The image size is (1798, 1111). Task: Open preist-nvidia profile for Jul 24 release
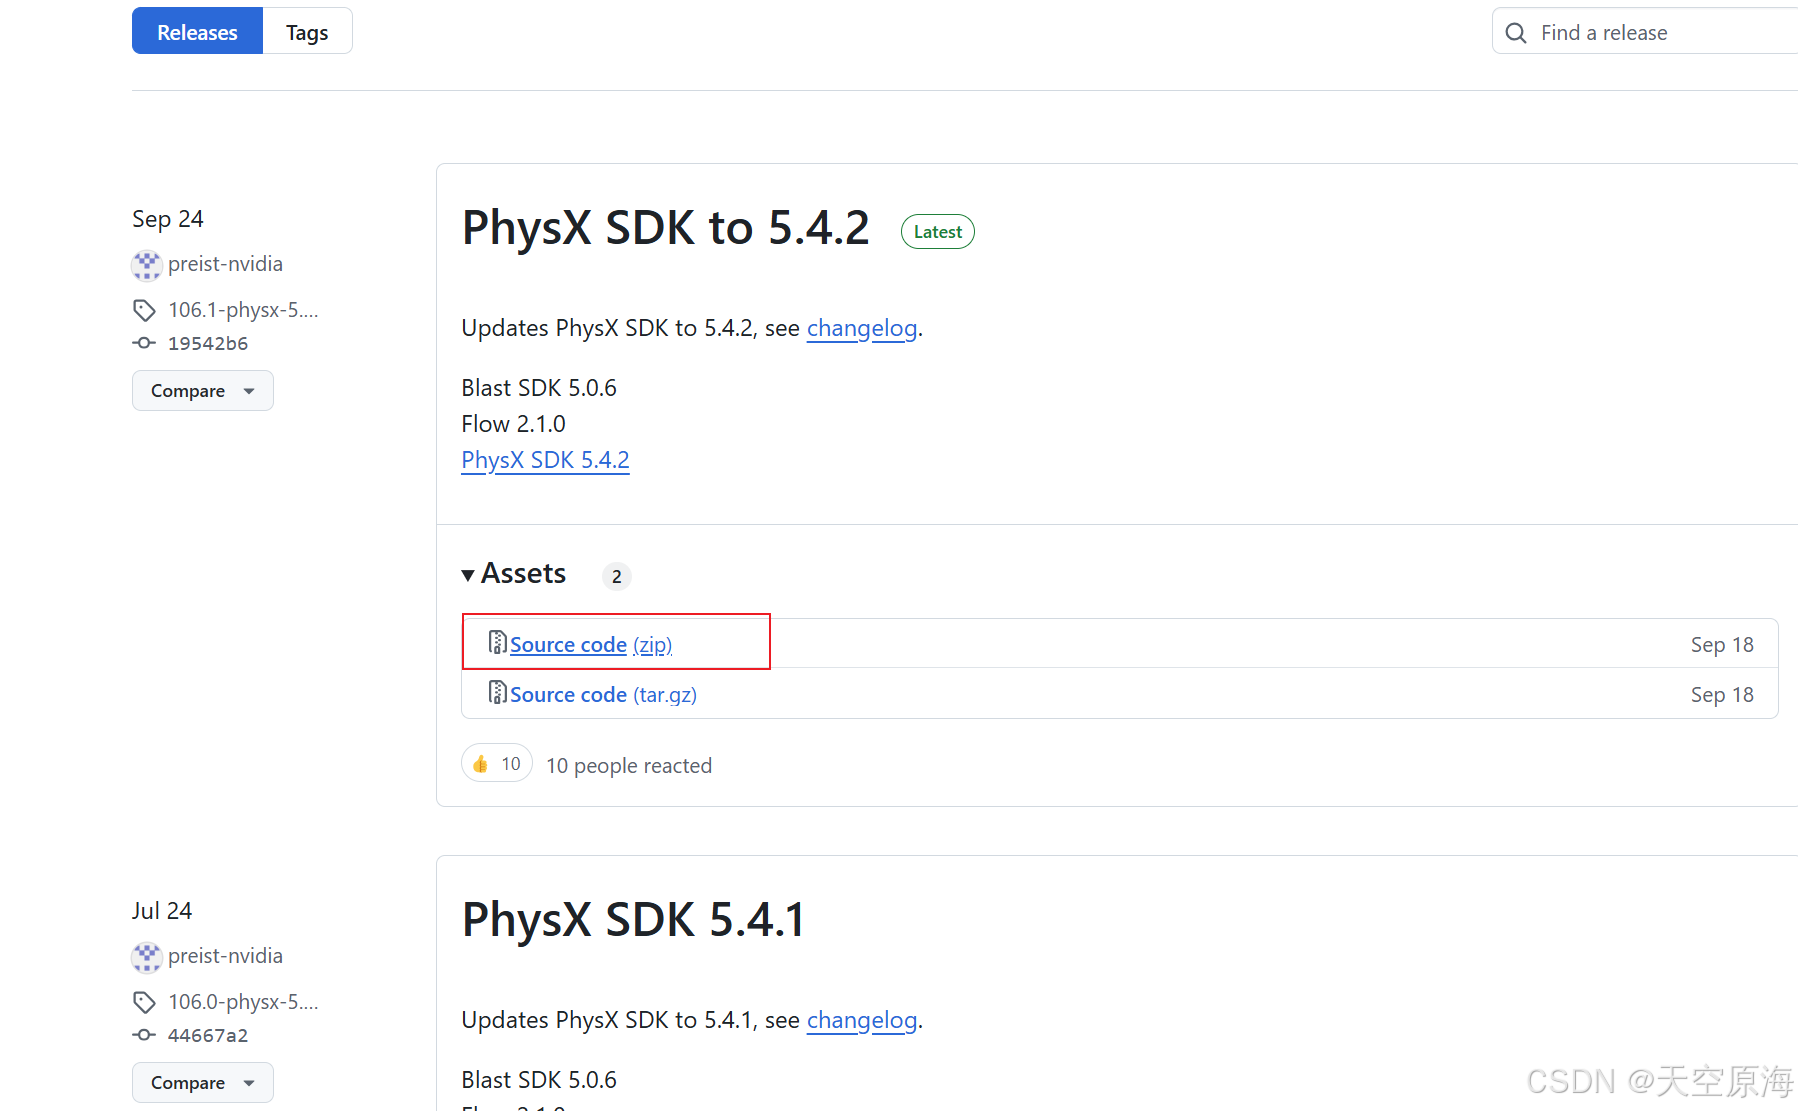pos(225,956)
